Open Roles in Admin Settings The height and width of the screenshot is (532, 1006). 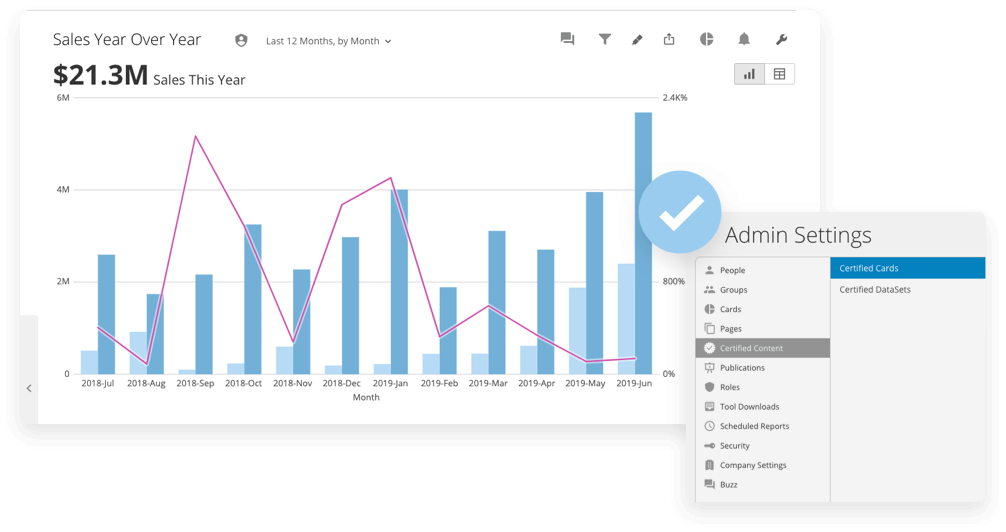tap(763, 387)
